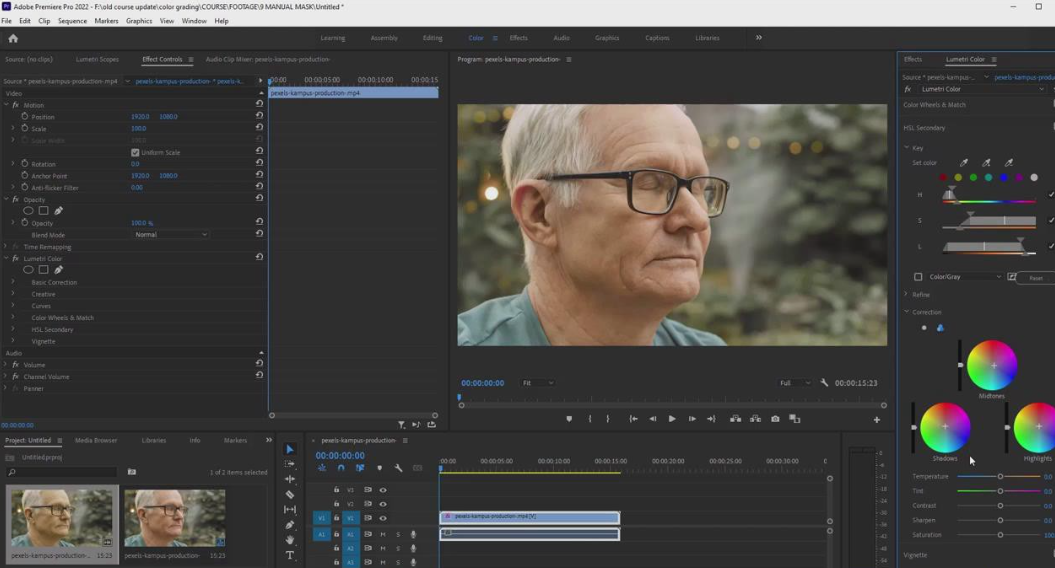Toggle Motion fx effect on/off
Image resolution: width=1055 pixels, height=568 pixels.
click(15, 105)
